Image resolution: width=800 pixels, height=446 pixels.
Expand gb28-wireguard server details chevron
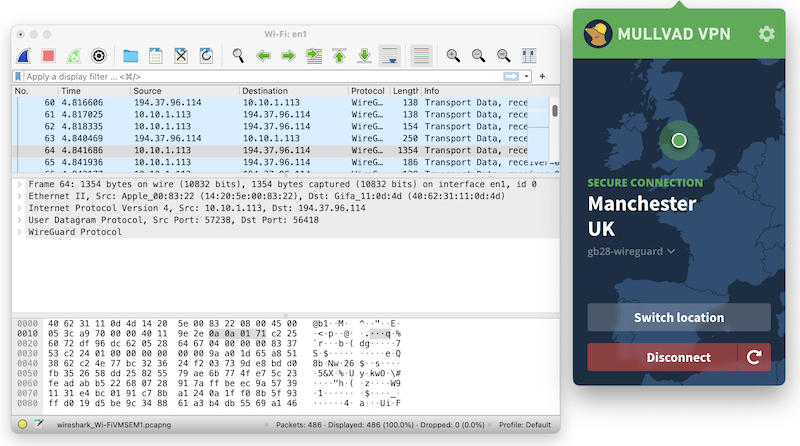tap(671, 252)
